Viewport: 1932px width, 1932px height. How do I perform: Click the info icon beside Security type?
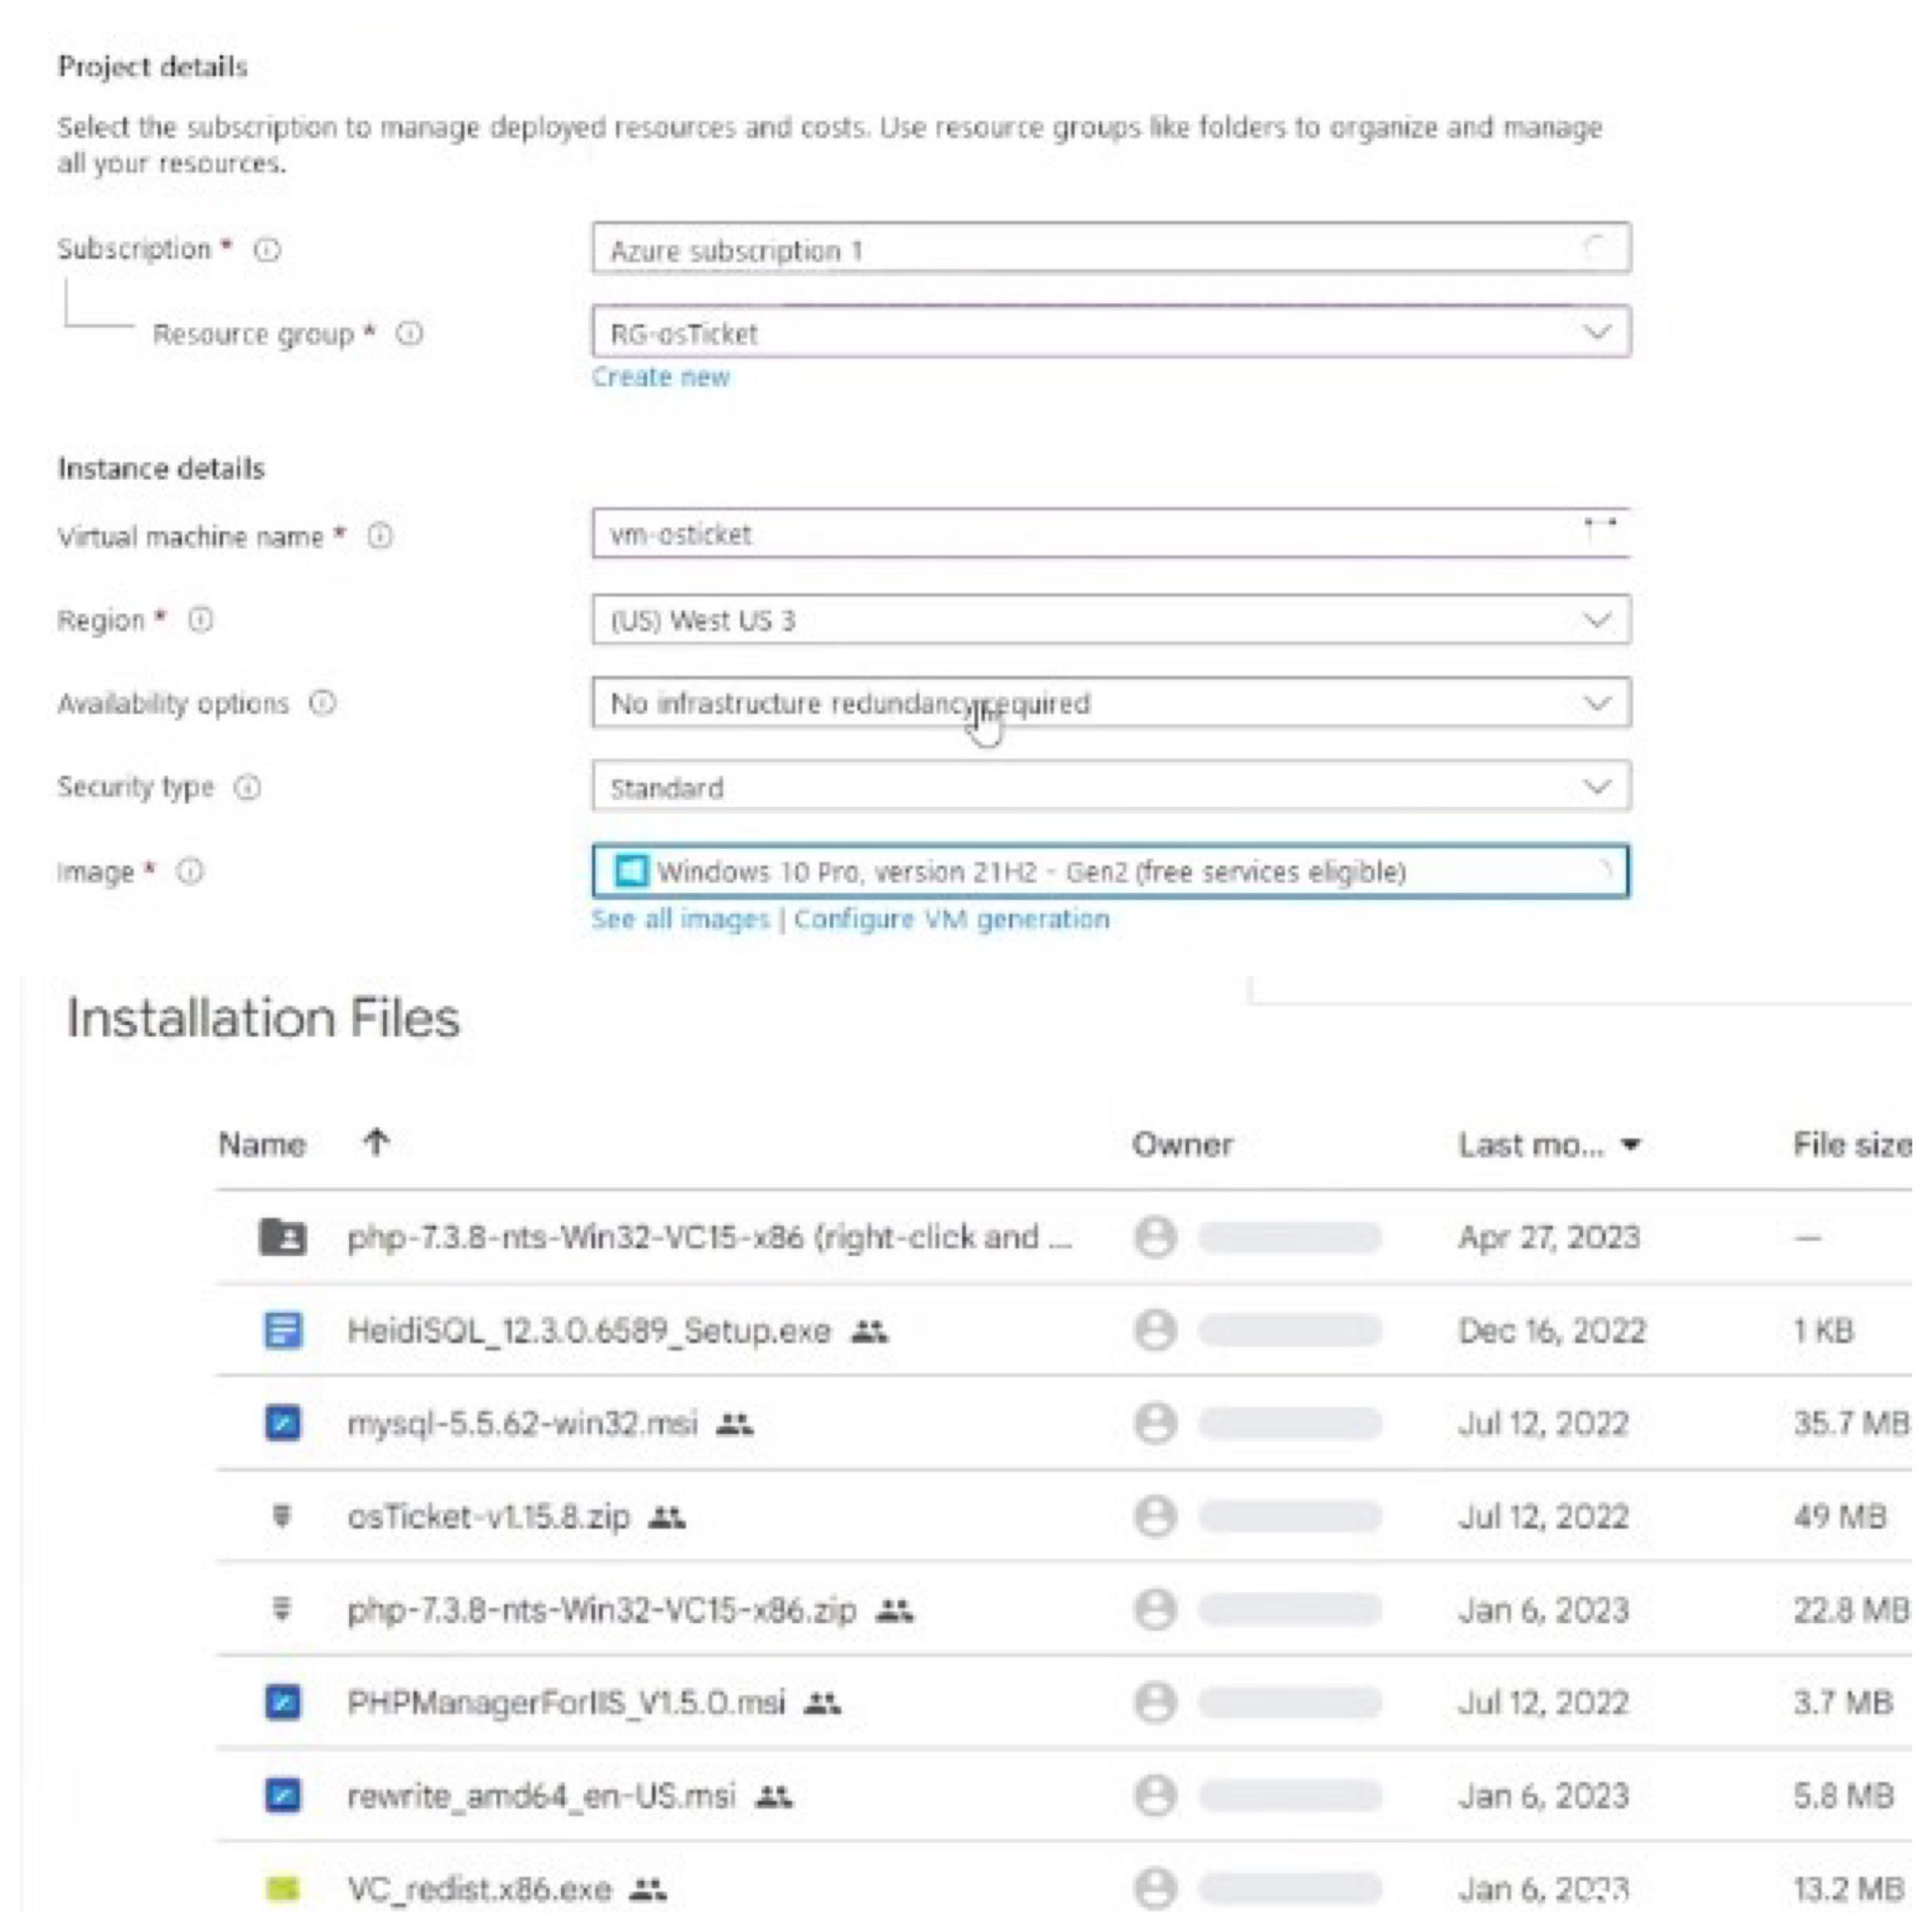pos(247,788)
